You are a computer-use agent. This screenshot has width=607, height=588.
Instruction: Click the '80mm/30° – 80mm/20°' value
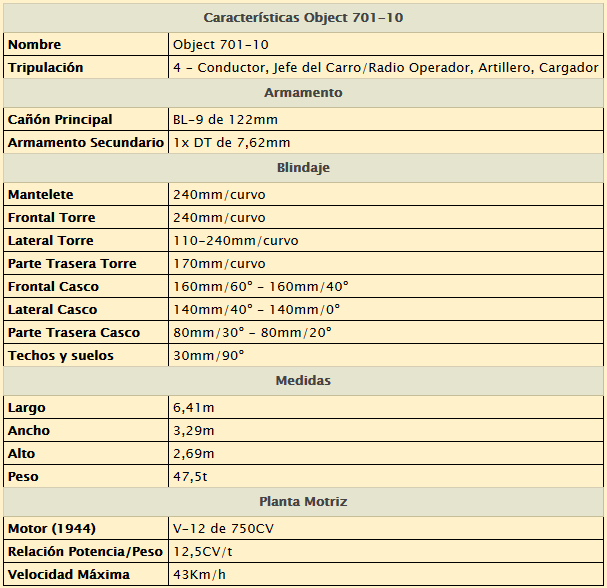coord(252,333)
